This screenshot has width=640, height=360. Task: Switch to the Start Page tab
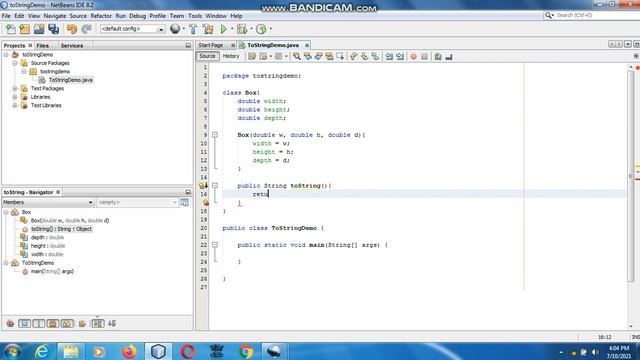point(211,45)
